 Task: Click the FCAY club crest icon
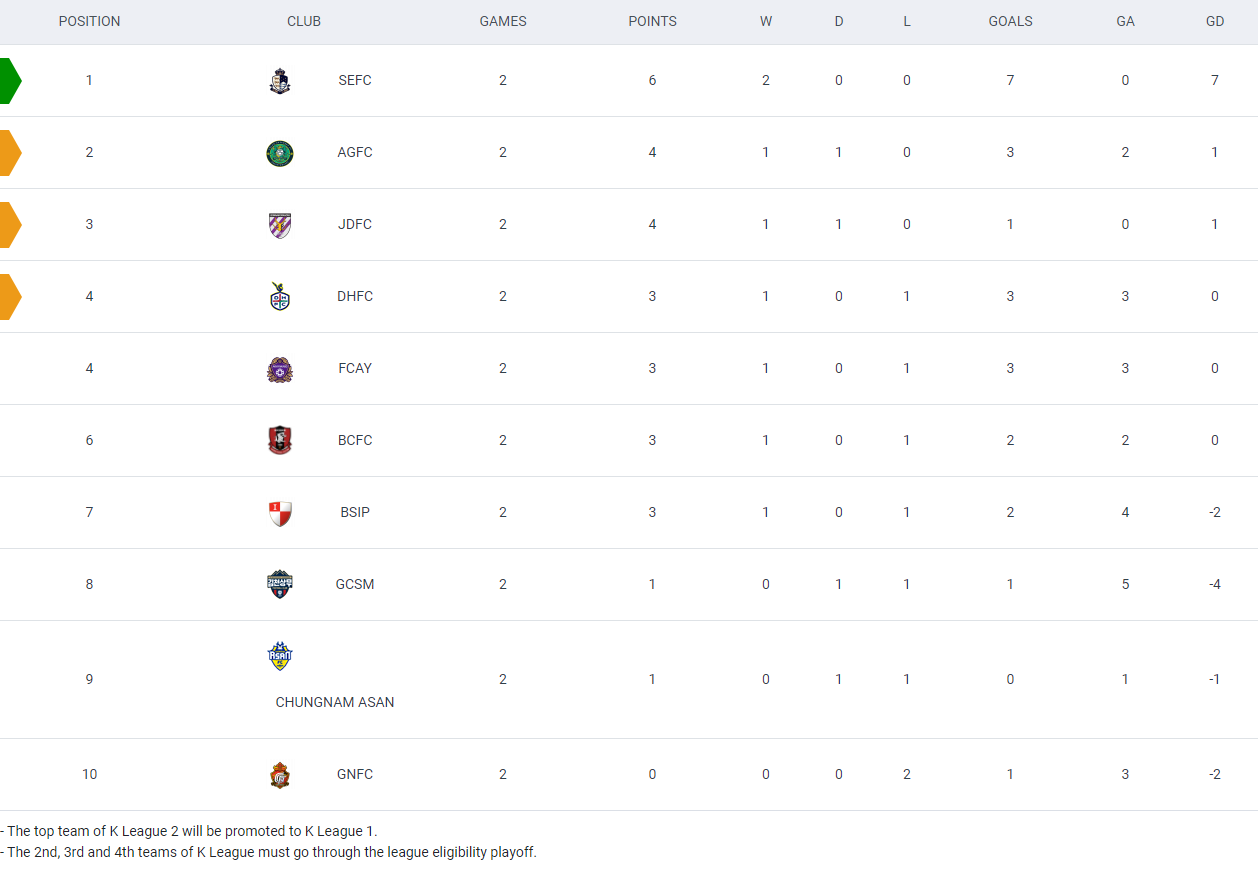tap(280, 369)
